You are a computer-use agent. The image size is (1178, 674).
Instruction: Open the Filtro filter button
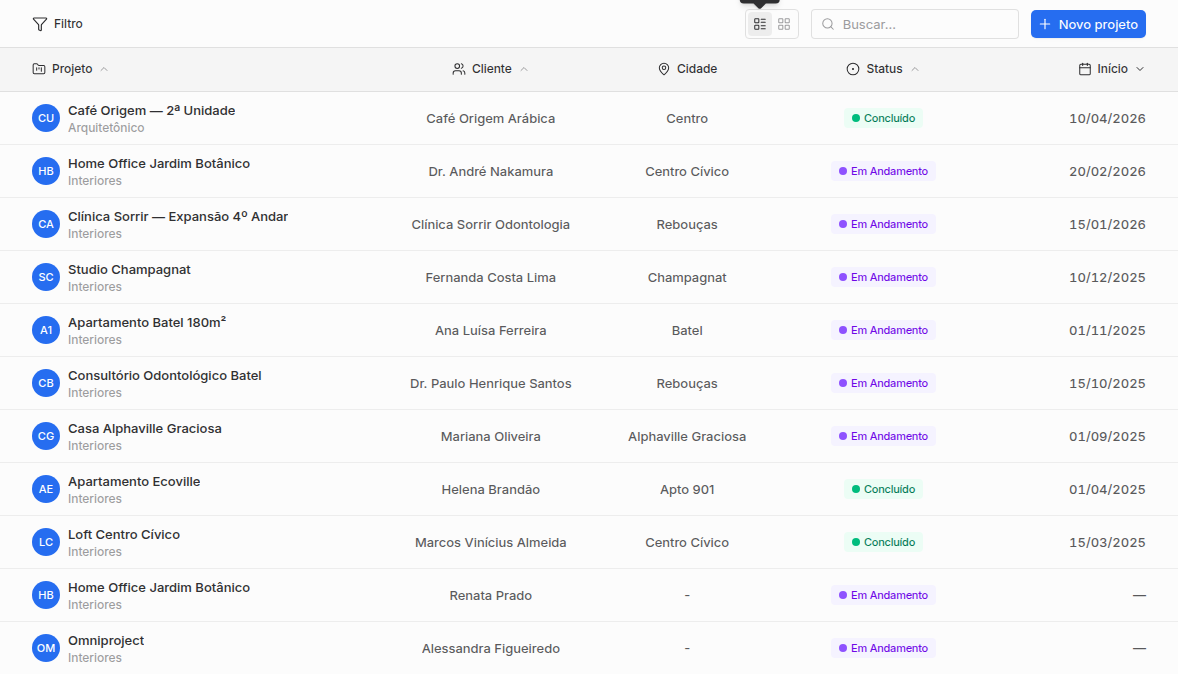(58, 24)
